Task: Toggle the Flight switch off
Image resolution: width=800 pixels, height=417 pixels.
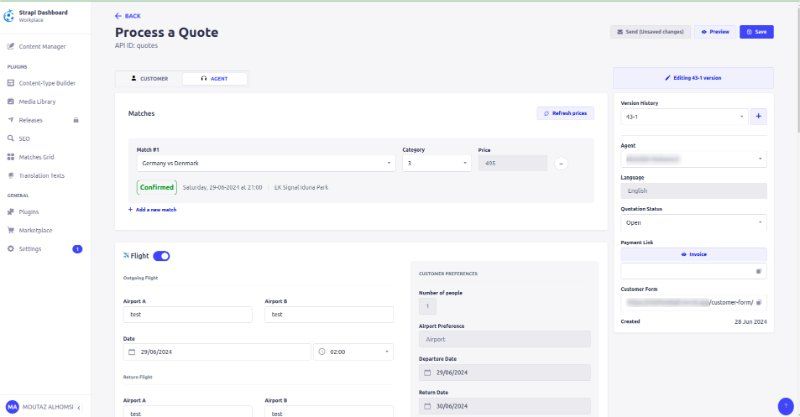Action: click(161, 256)
